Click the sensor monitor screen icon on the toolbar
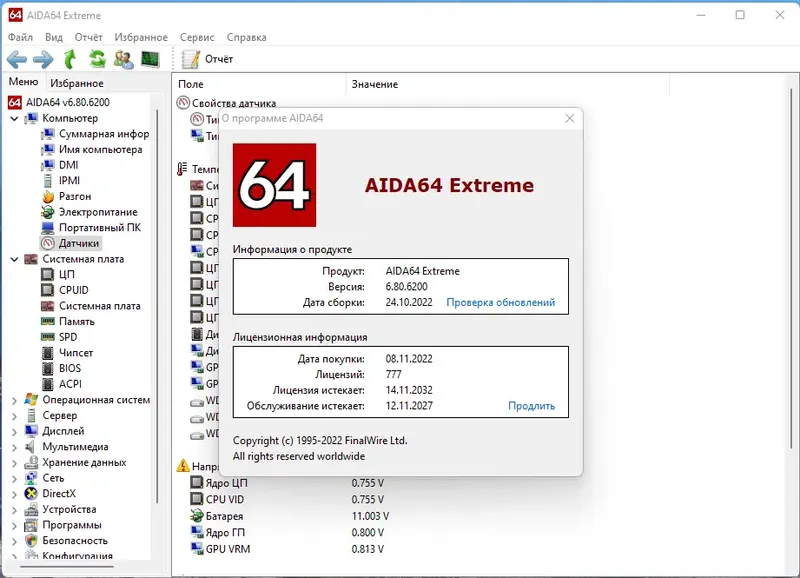 [x=148, y=59]
